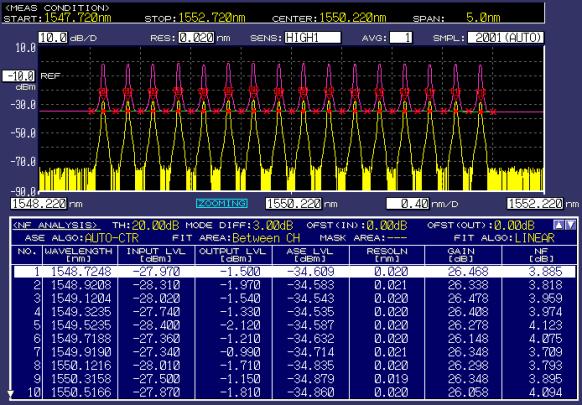Select the AVG value field
Screen dimensions: 582x405
point(400,37)
